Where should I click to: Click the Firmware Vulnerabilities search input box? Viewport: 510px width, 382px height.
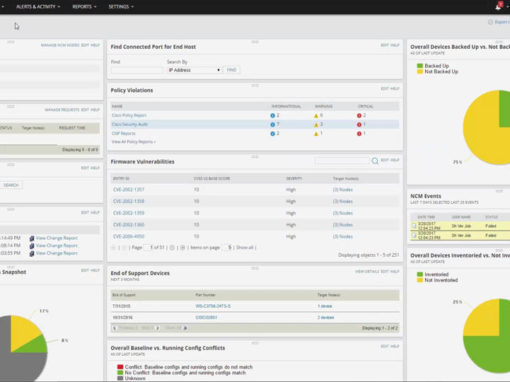point(342,161)
